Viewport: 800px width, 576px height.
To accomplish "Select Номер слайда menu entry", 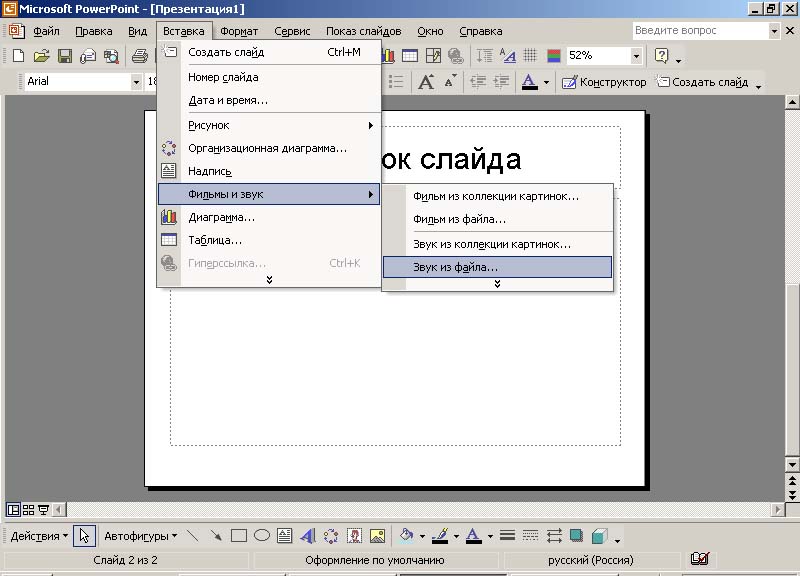I will pos(269,77).
